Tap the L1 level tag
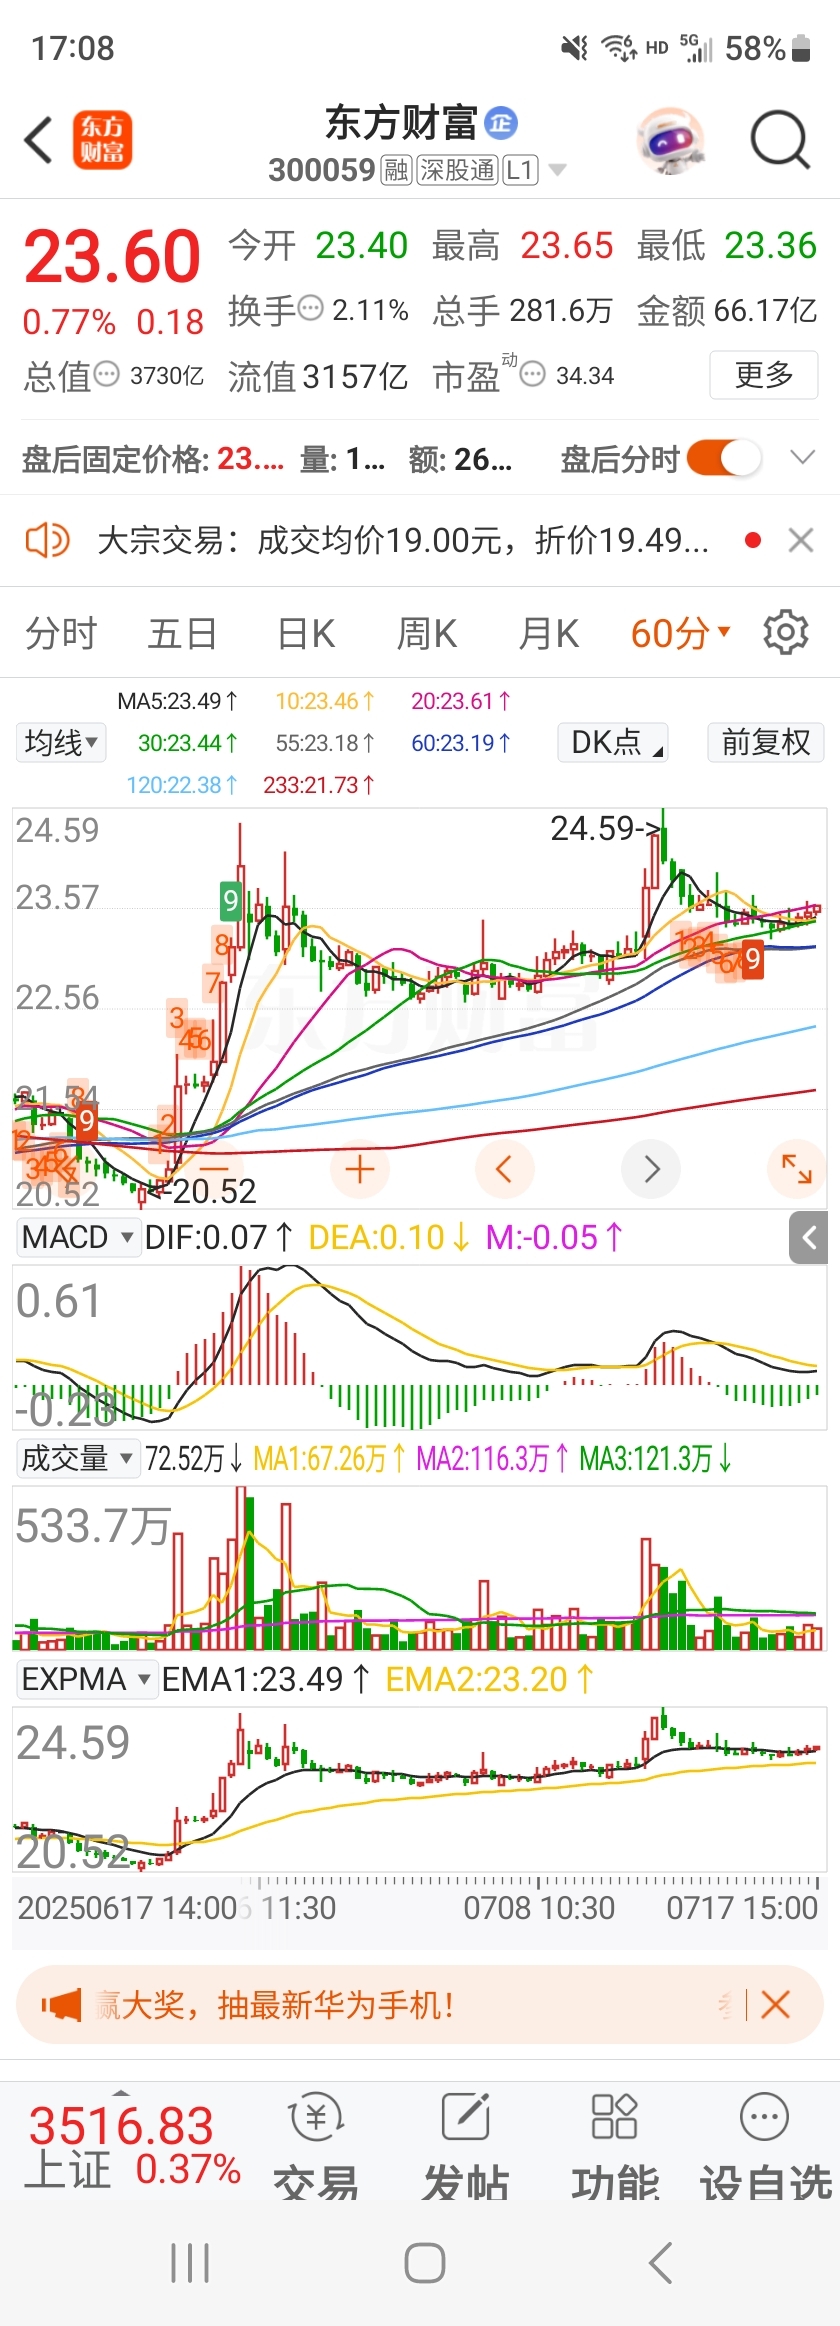The height and width of the screenshot is (2326, 840). coord(520,170)
